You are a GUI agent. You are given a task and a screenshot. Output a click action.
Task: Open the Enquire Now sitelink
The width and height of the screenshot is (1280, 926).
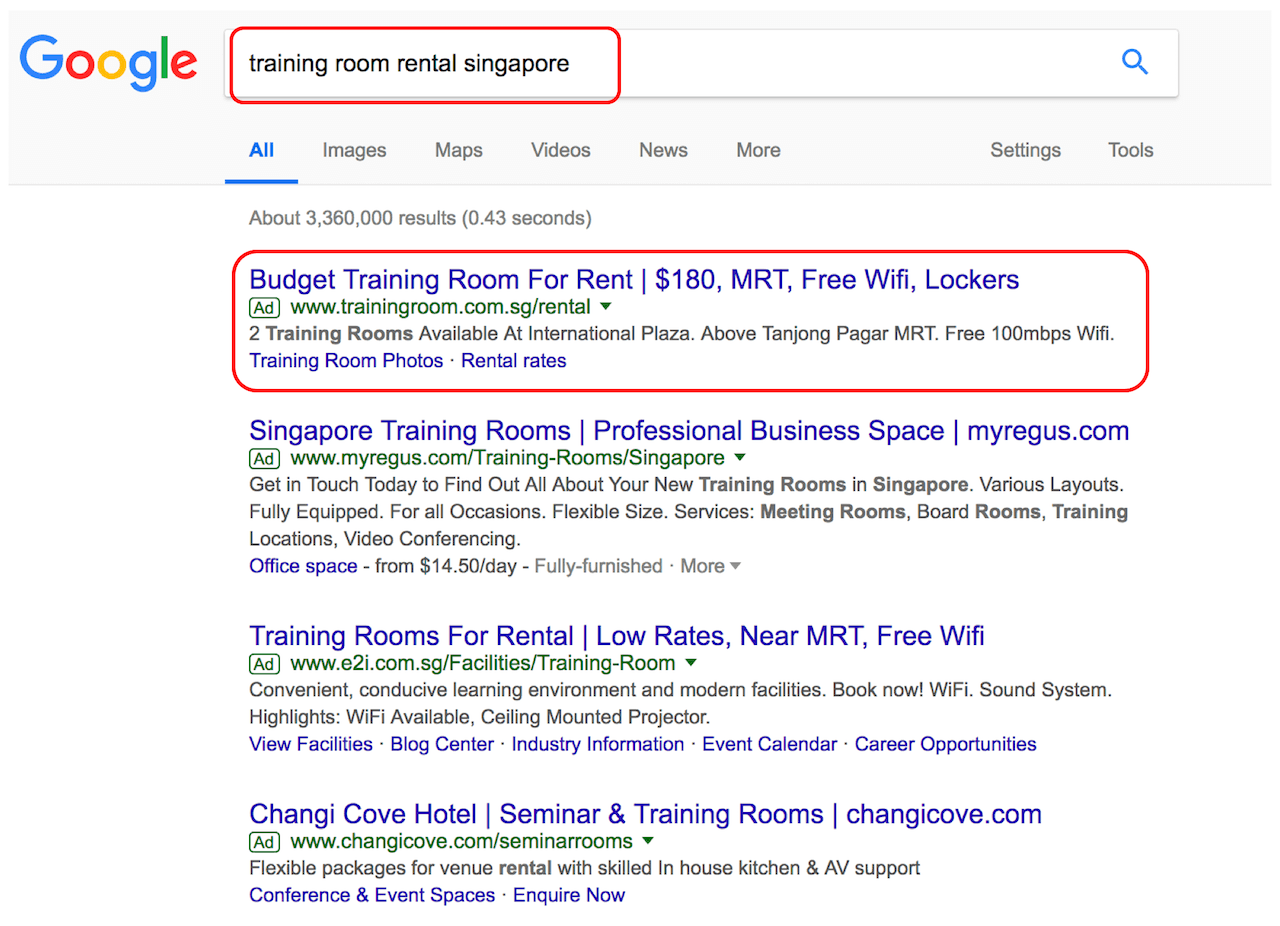point(569,895)
